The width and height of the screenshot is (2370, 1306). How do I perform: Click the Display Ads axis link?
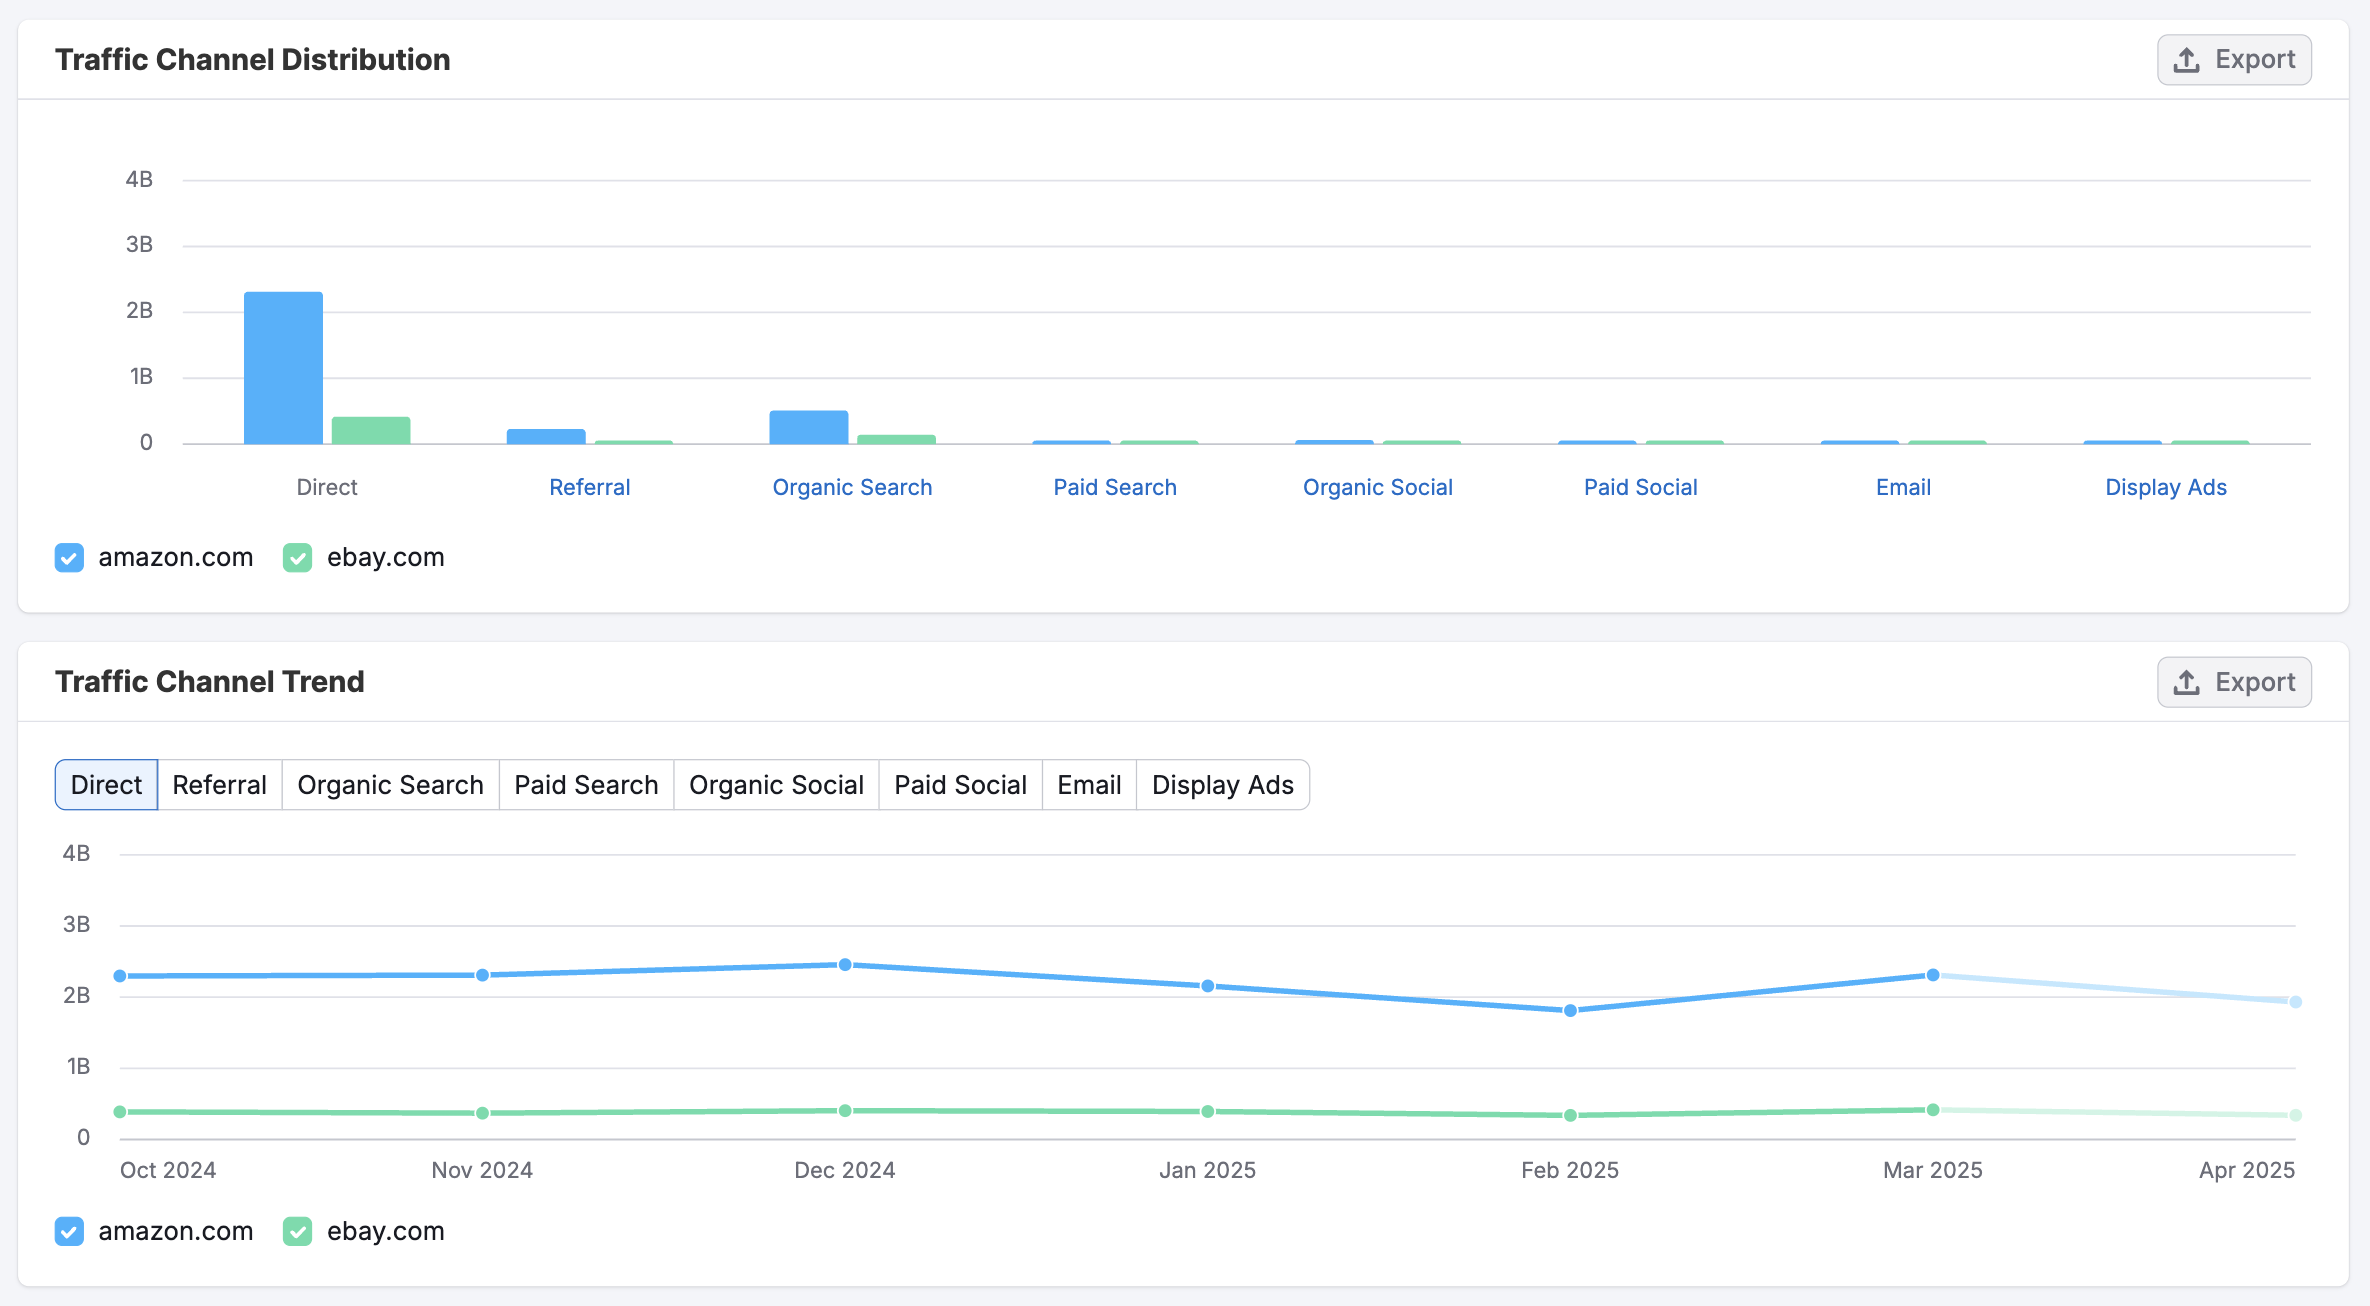pos(2166,487)
